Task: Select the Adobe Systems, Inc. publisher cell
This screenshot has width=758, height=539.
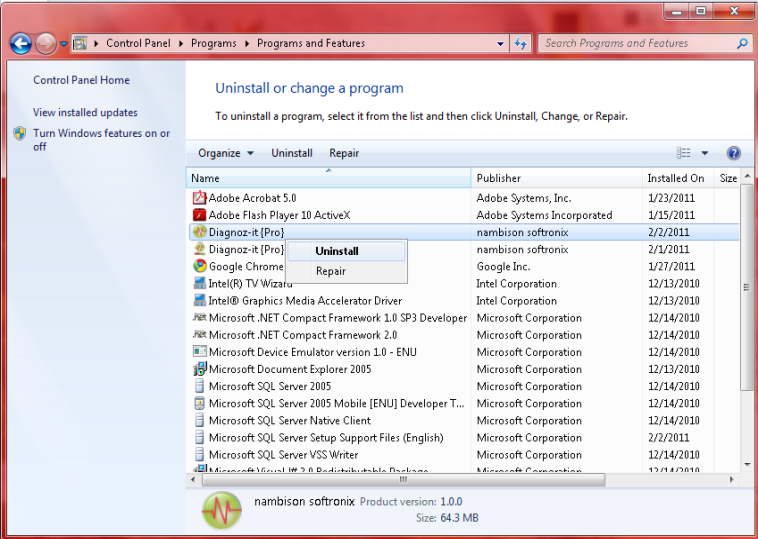Action: pos(524,198)
